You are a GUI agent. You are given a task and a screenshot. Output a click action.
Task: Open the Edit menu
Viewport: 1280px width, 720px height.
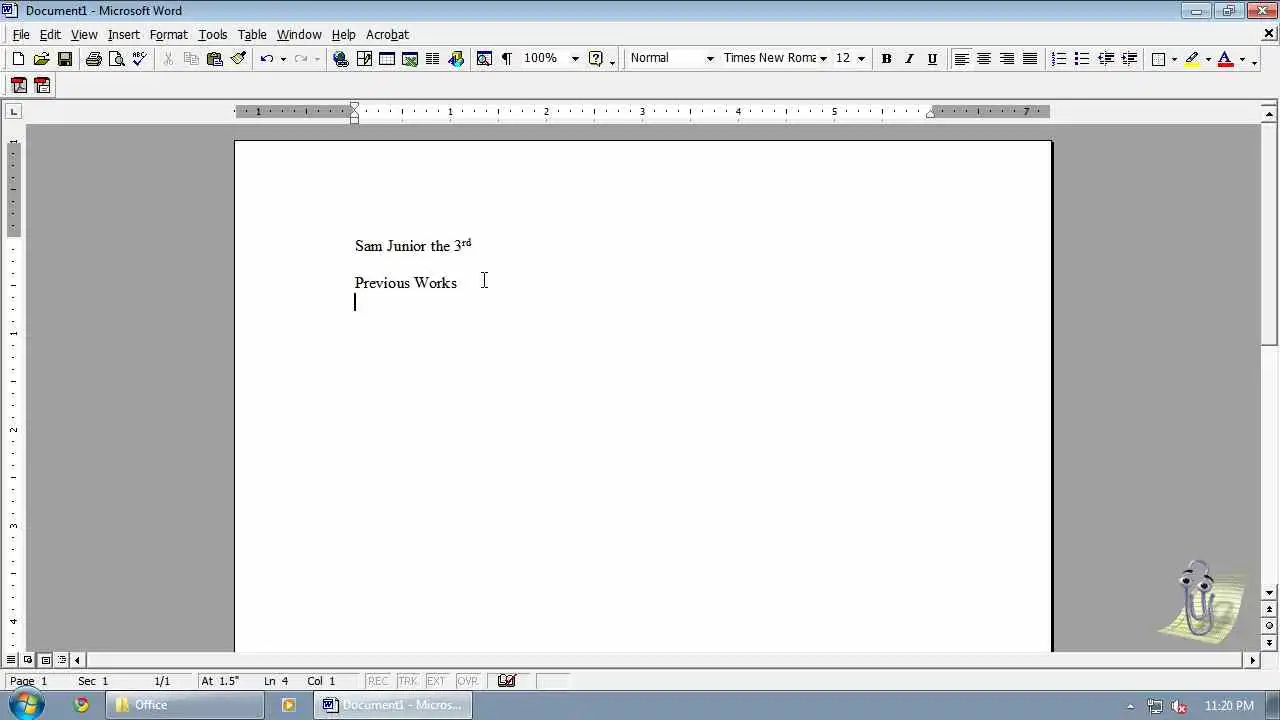[x=50, y=34]
